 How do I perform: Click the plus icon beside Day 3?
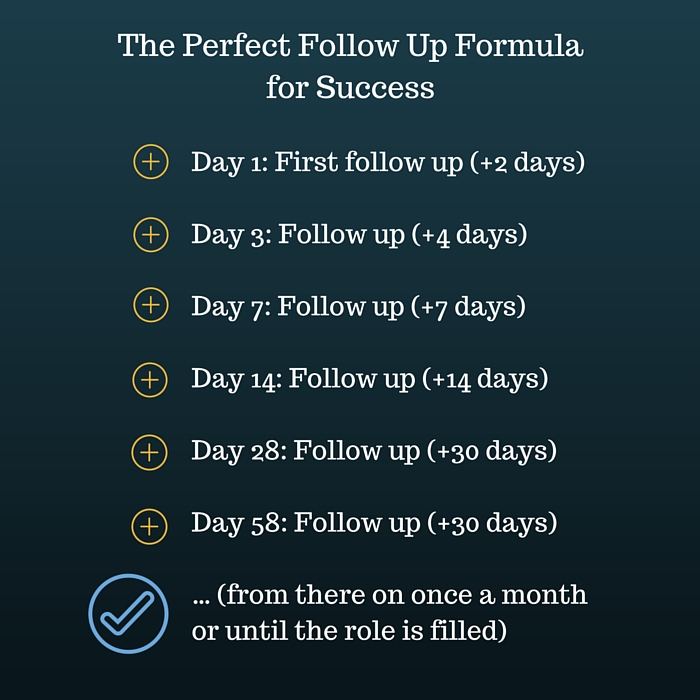150,234
